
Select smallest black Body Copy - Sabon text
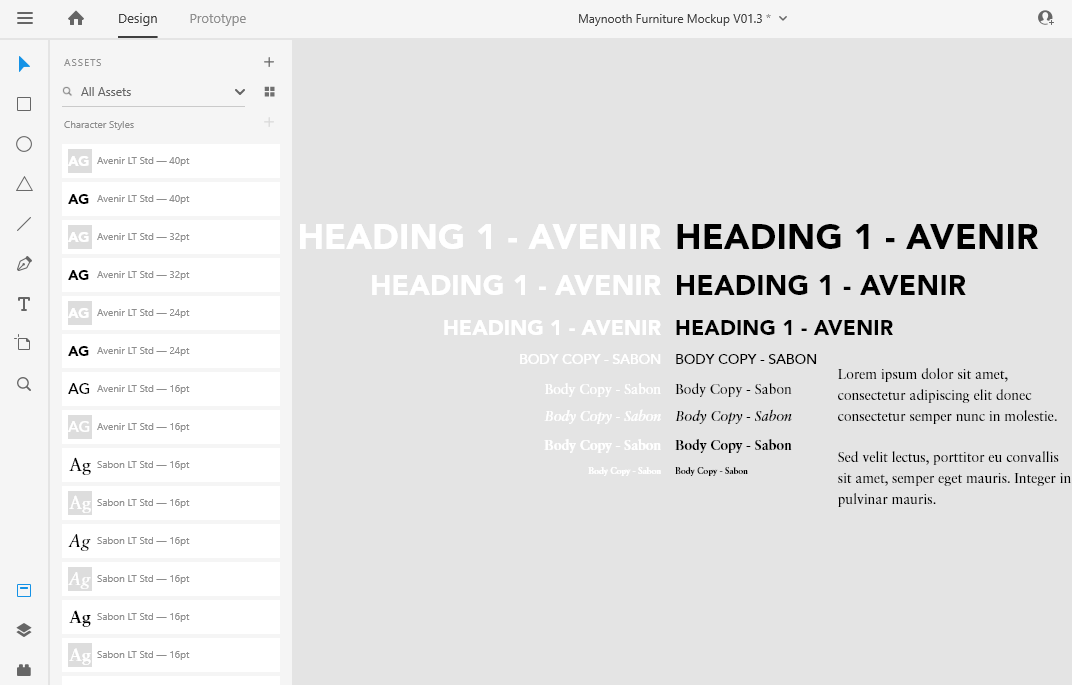[711, 471]
